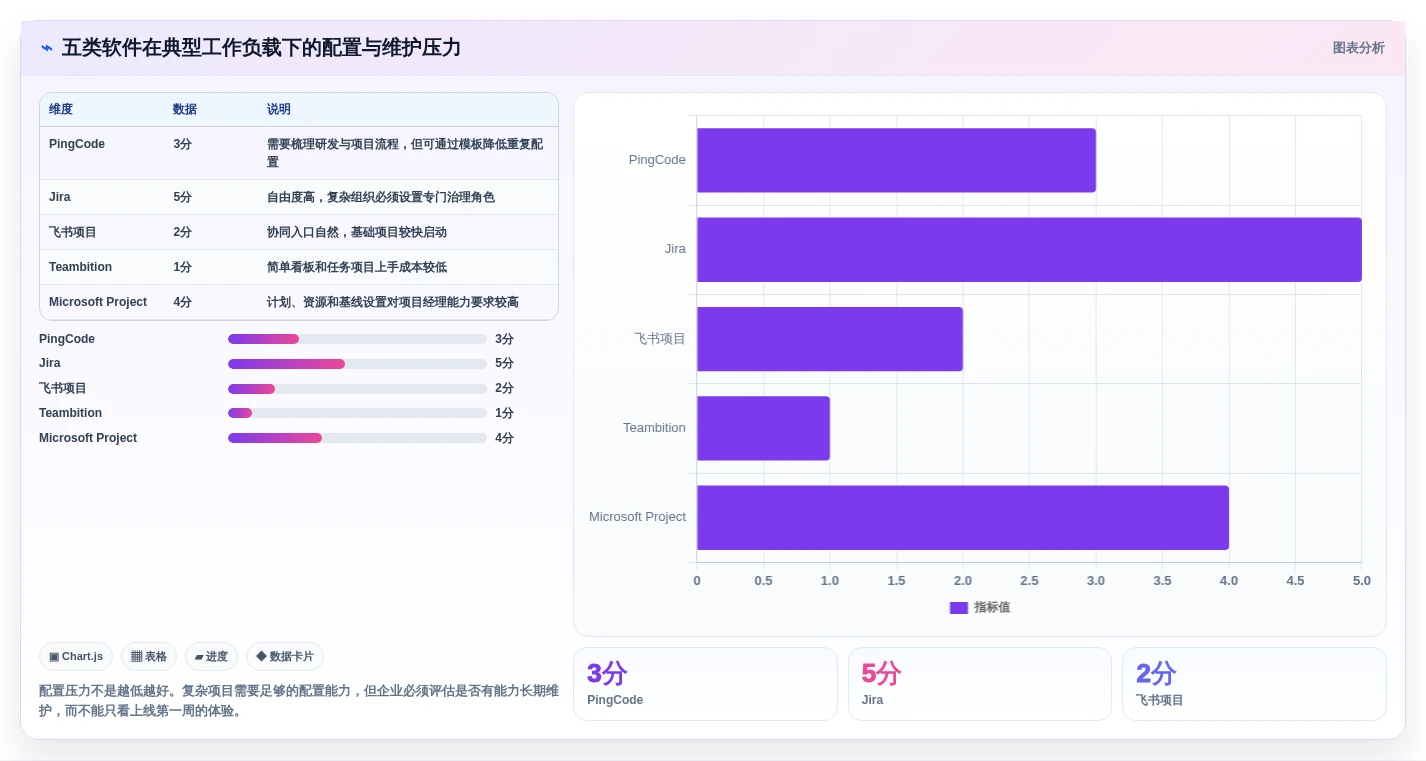
Task: Click the 2分 value beside 飞书项目 progress
Action: click(x=504, y=389)
